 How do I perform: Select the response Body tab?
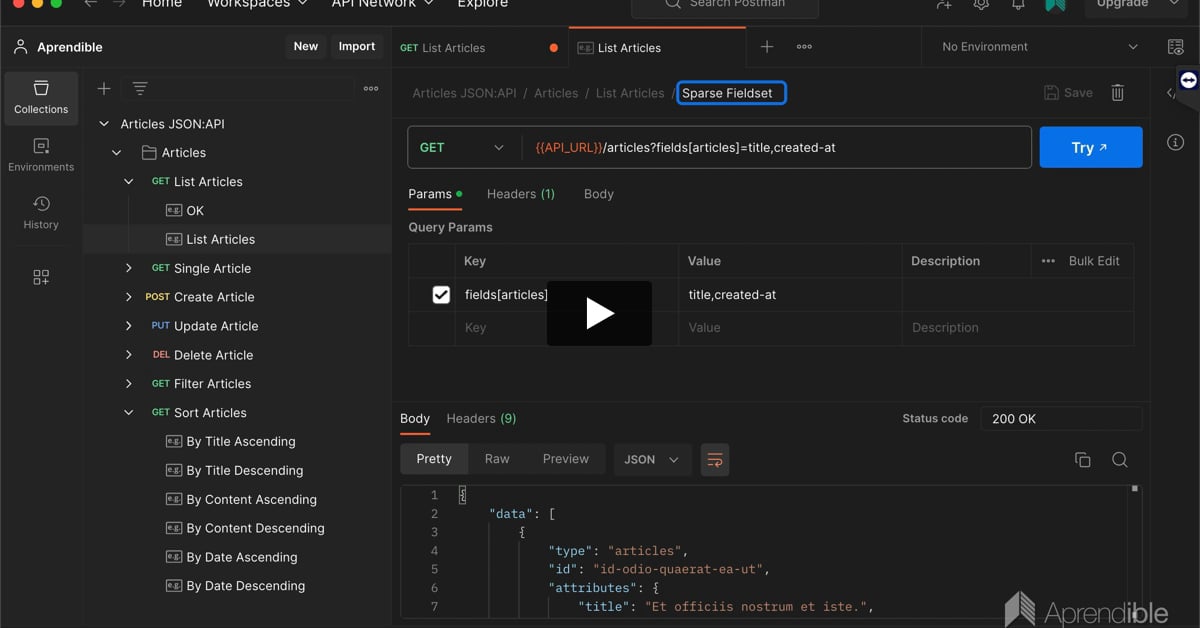point(415,418)
